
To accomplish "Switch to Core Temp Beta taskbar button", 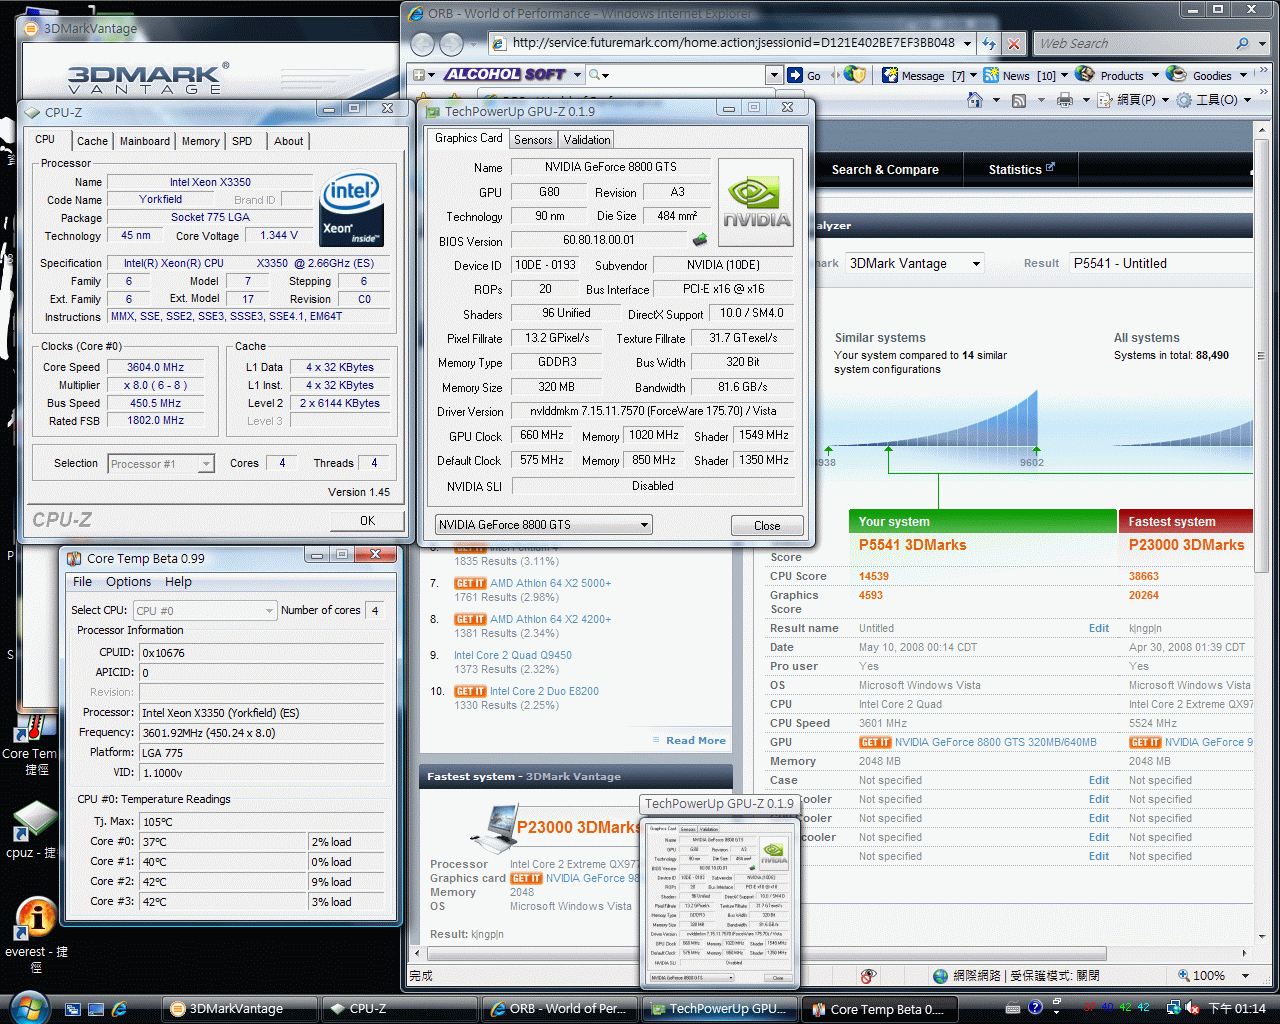I will coord(878,1009).
